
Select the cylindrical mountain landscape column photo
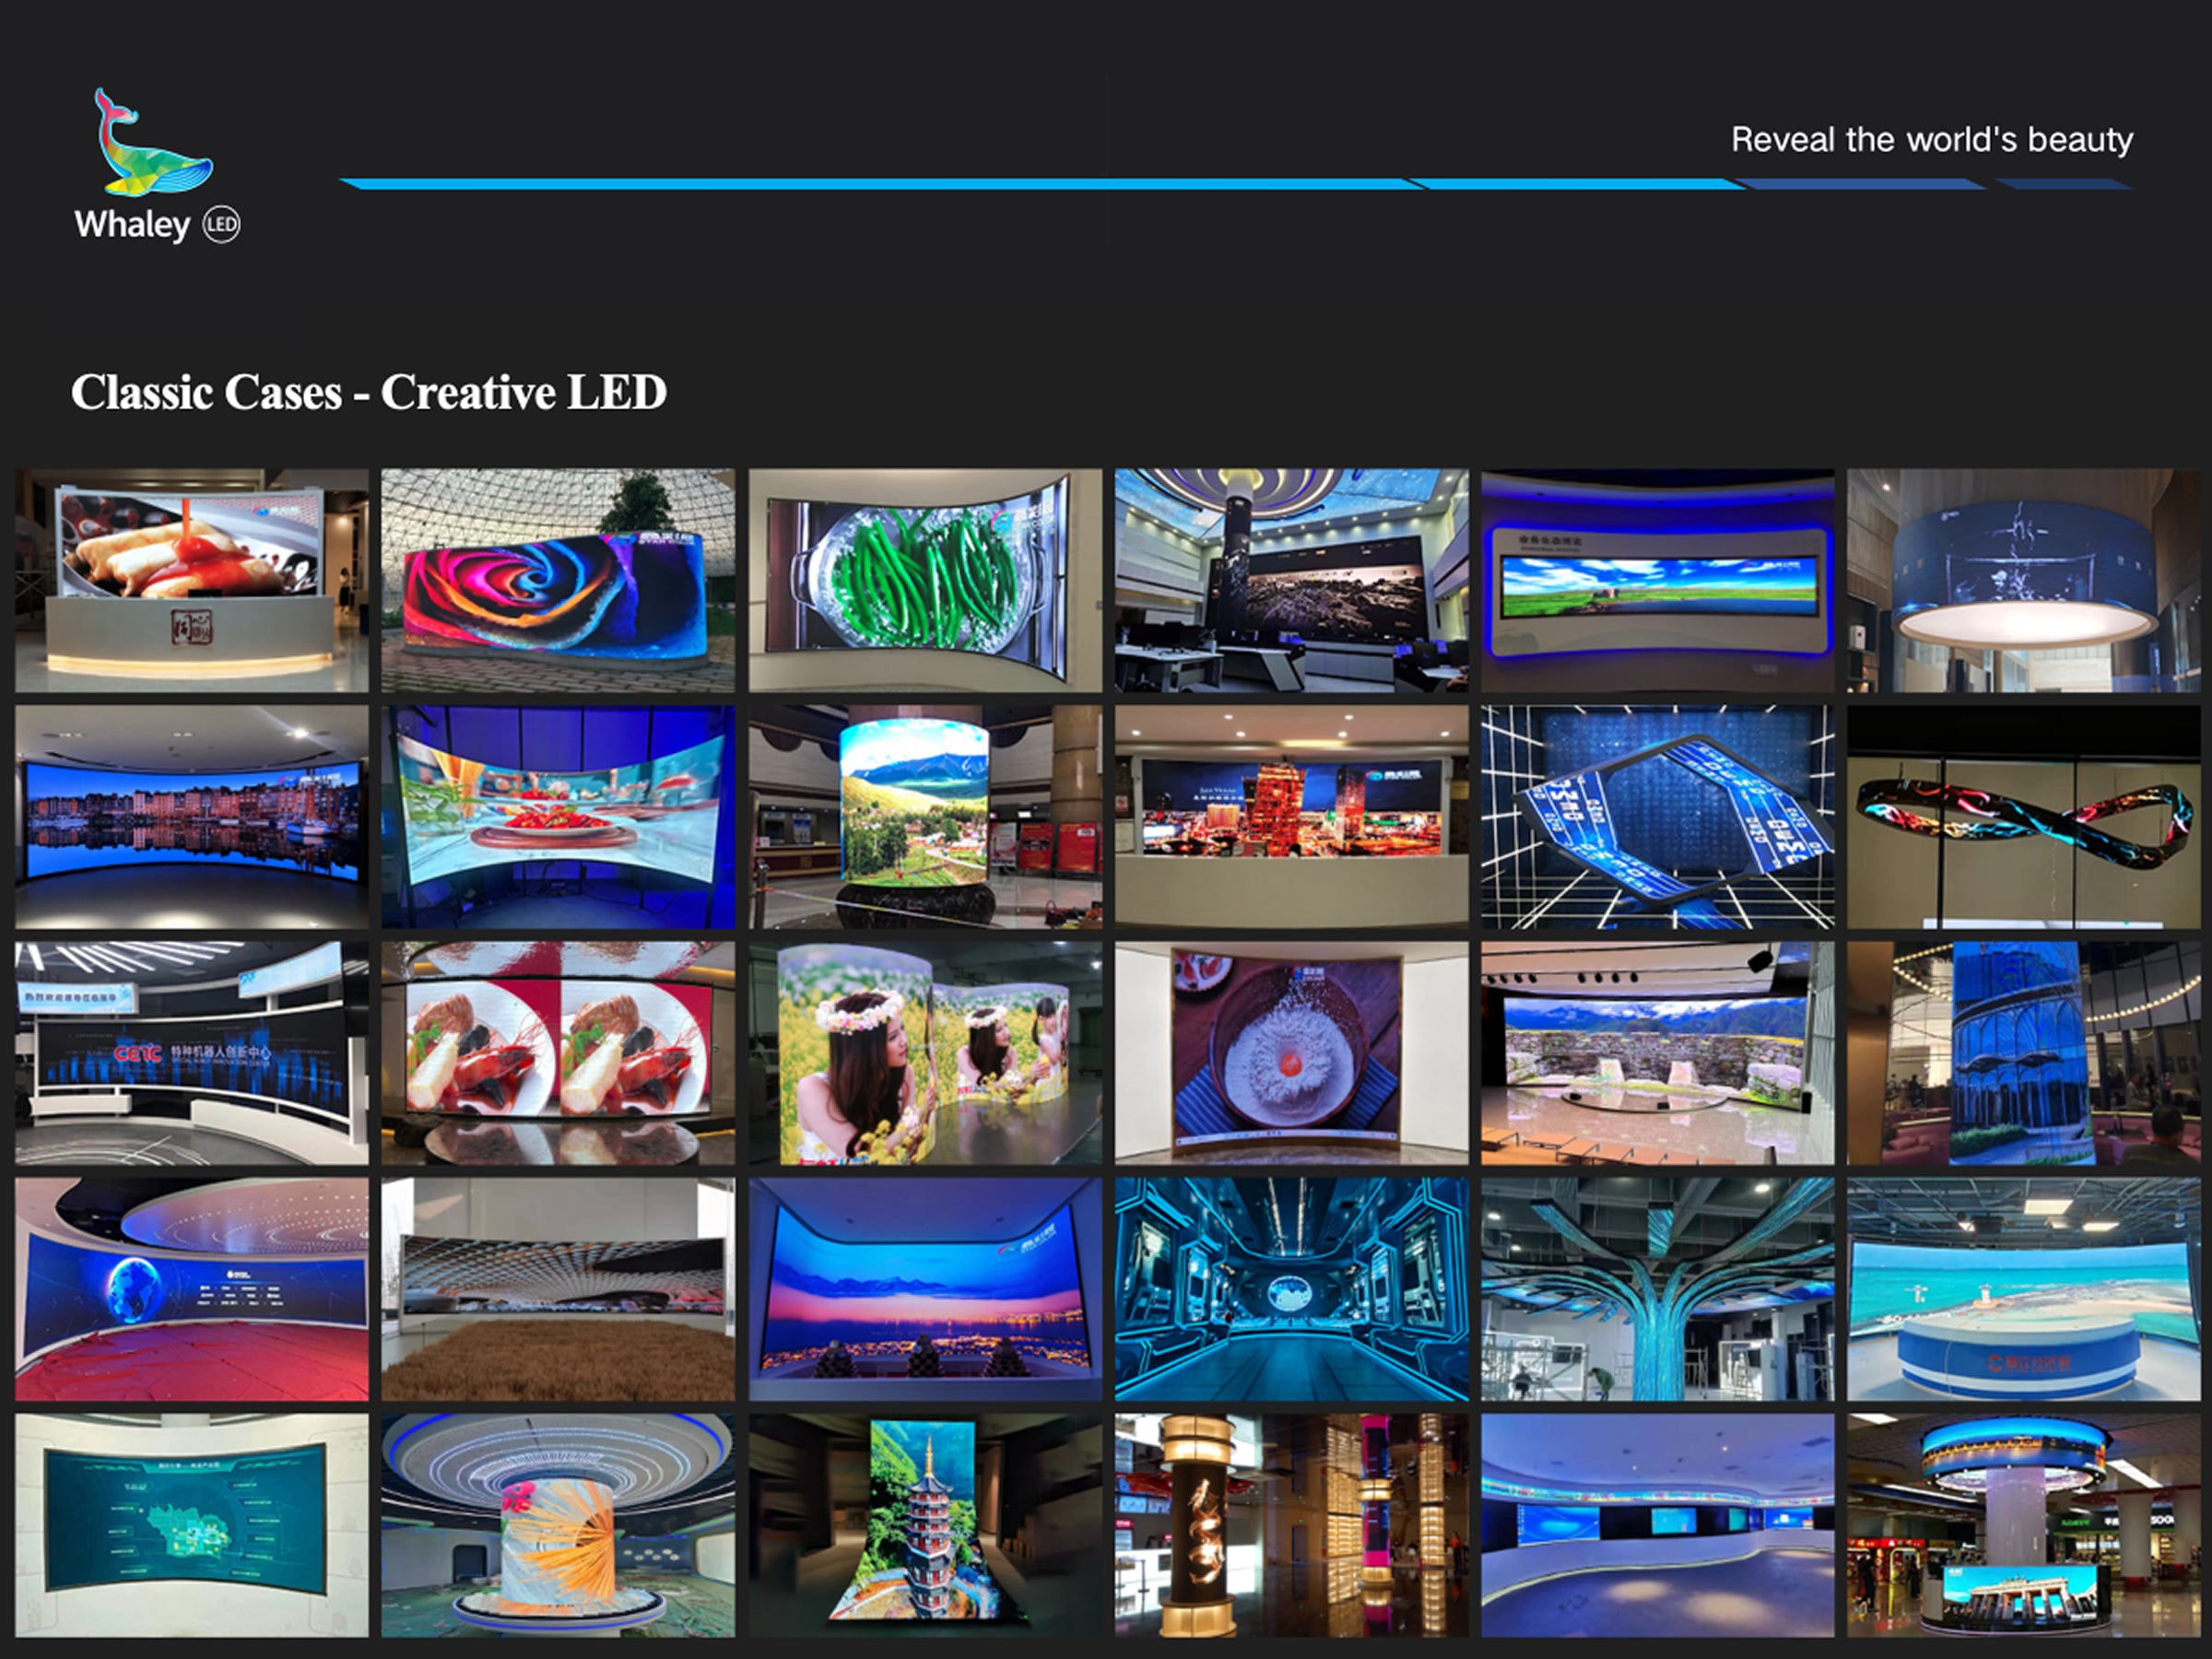click(x=925, y=816)
